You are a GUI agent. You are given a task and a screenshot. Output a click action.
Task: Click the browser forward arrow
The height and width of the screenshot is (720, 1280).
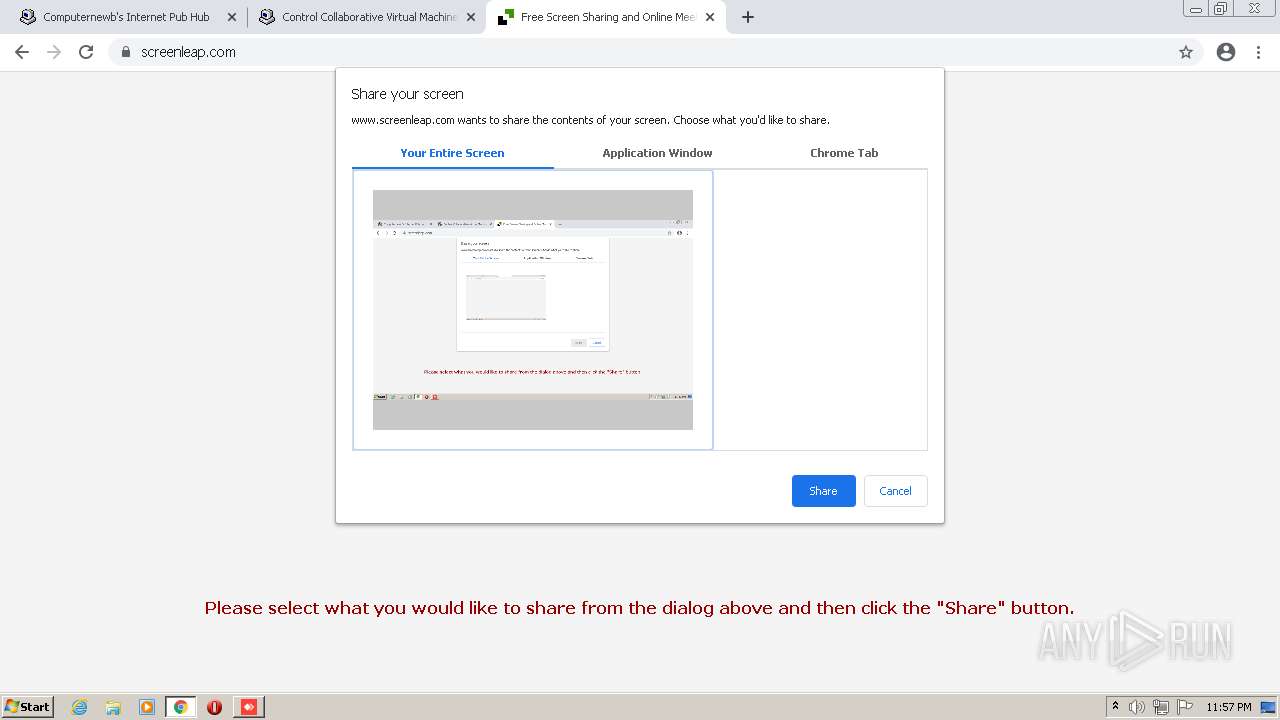point(54,52)
